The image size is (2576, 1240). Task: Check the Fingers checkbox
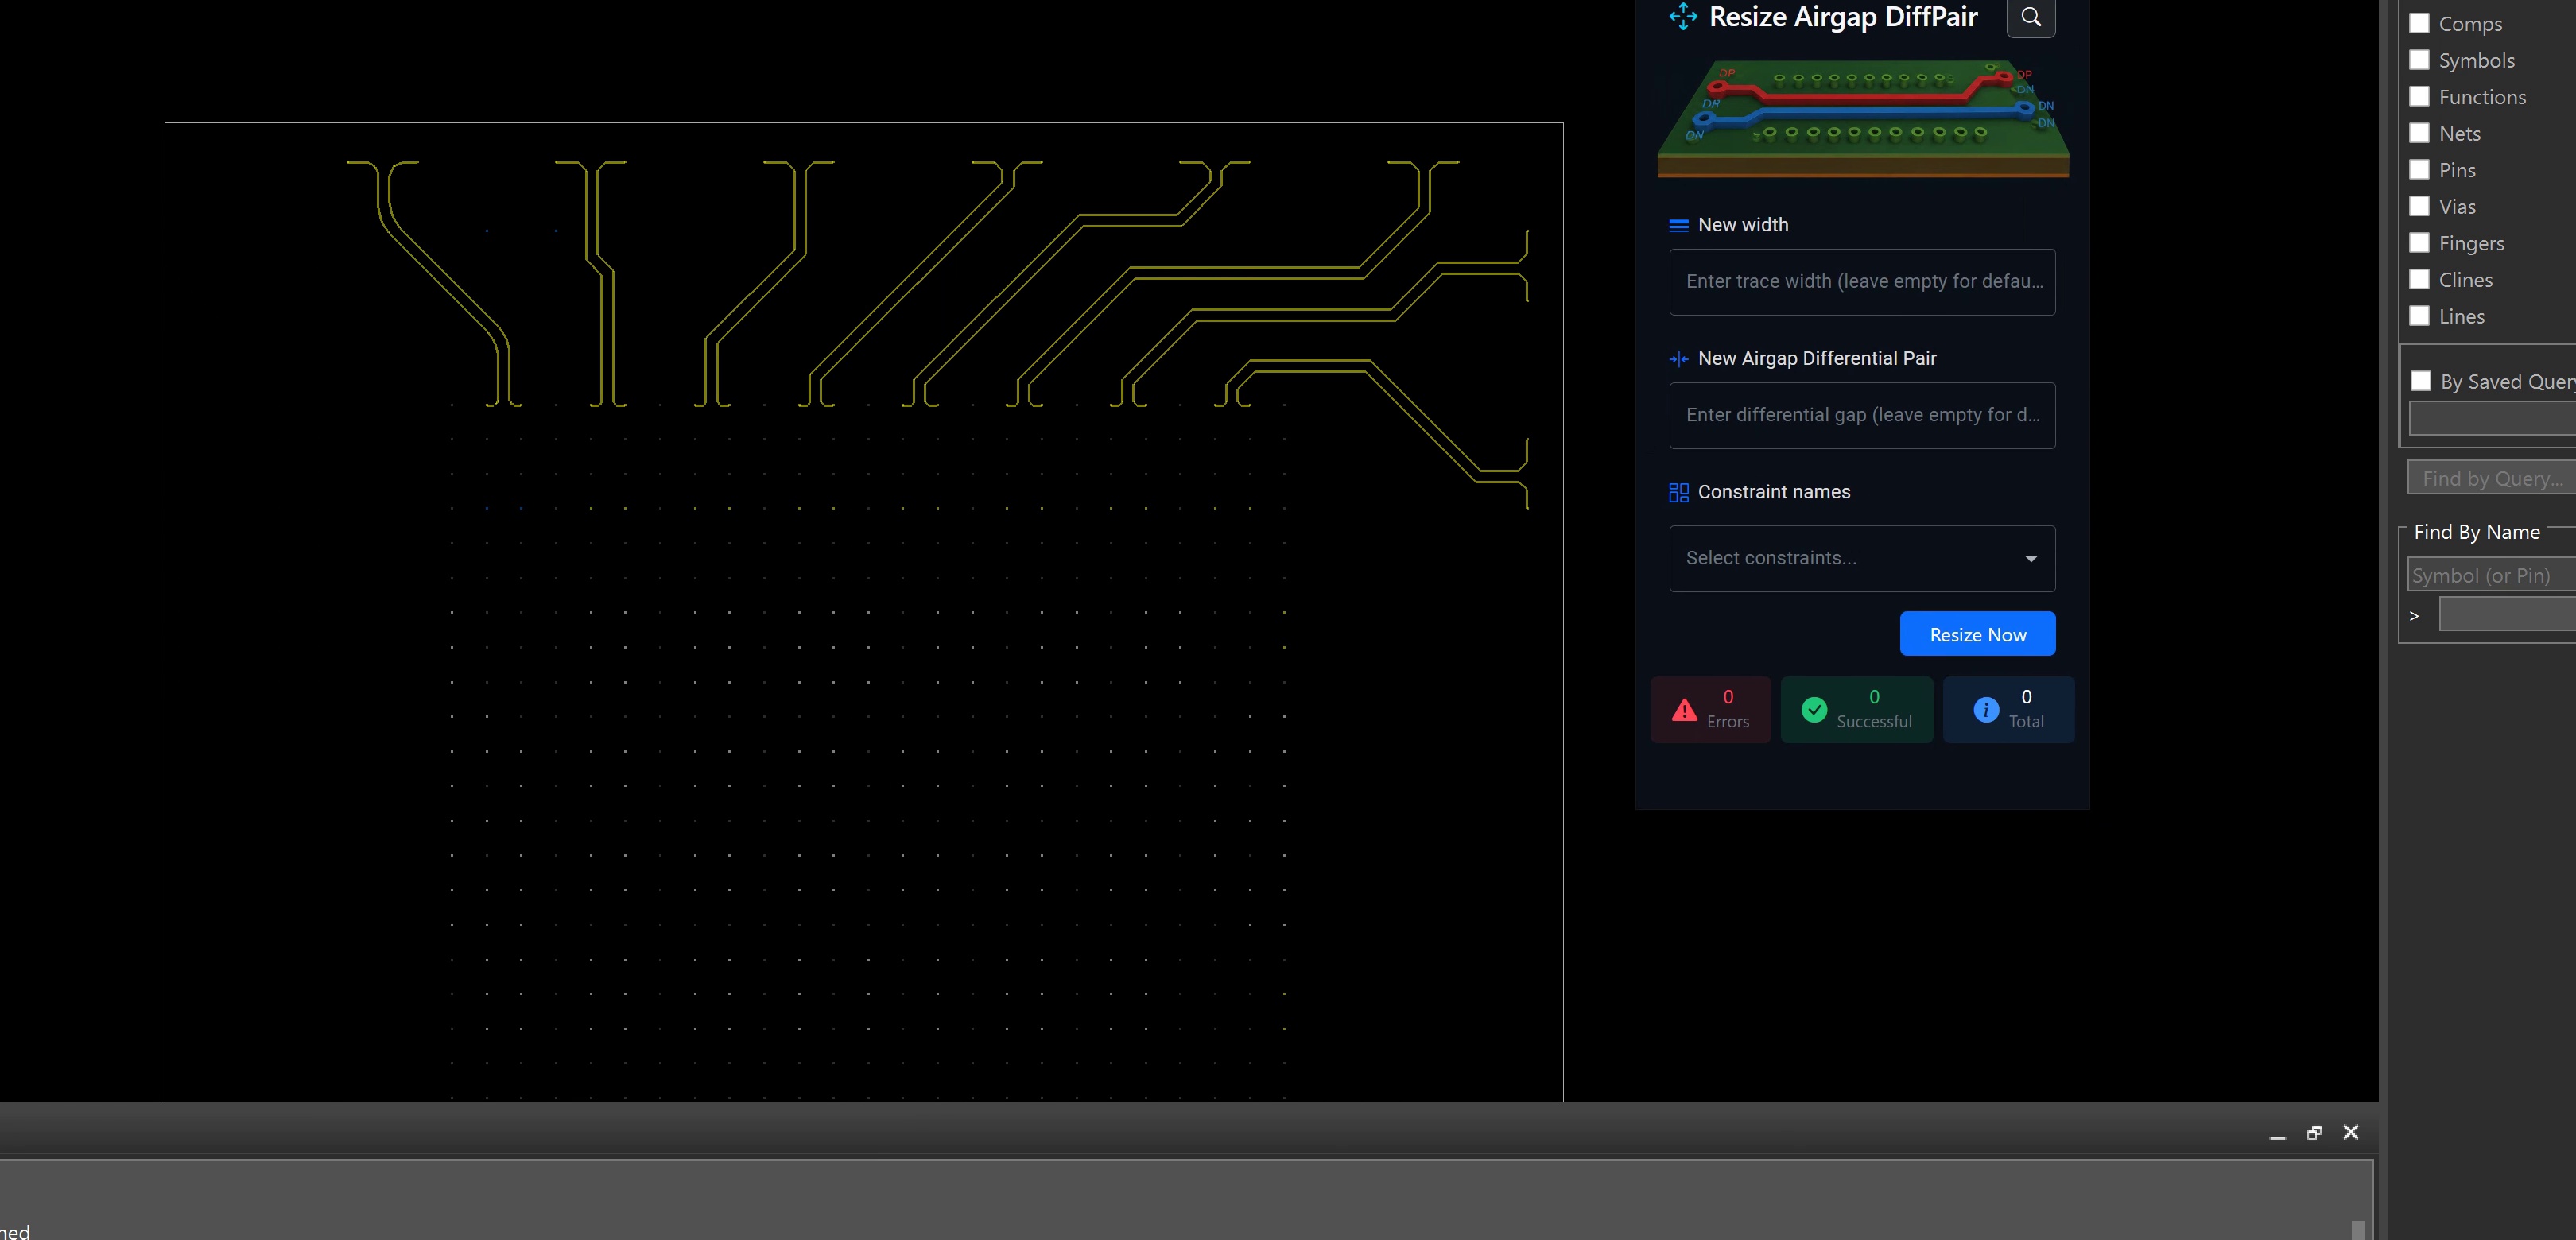coord(2419,243)
